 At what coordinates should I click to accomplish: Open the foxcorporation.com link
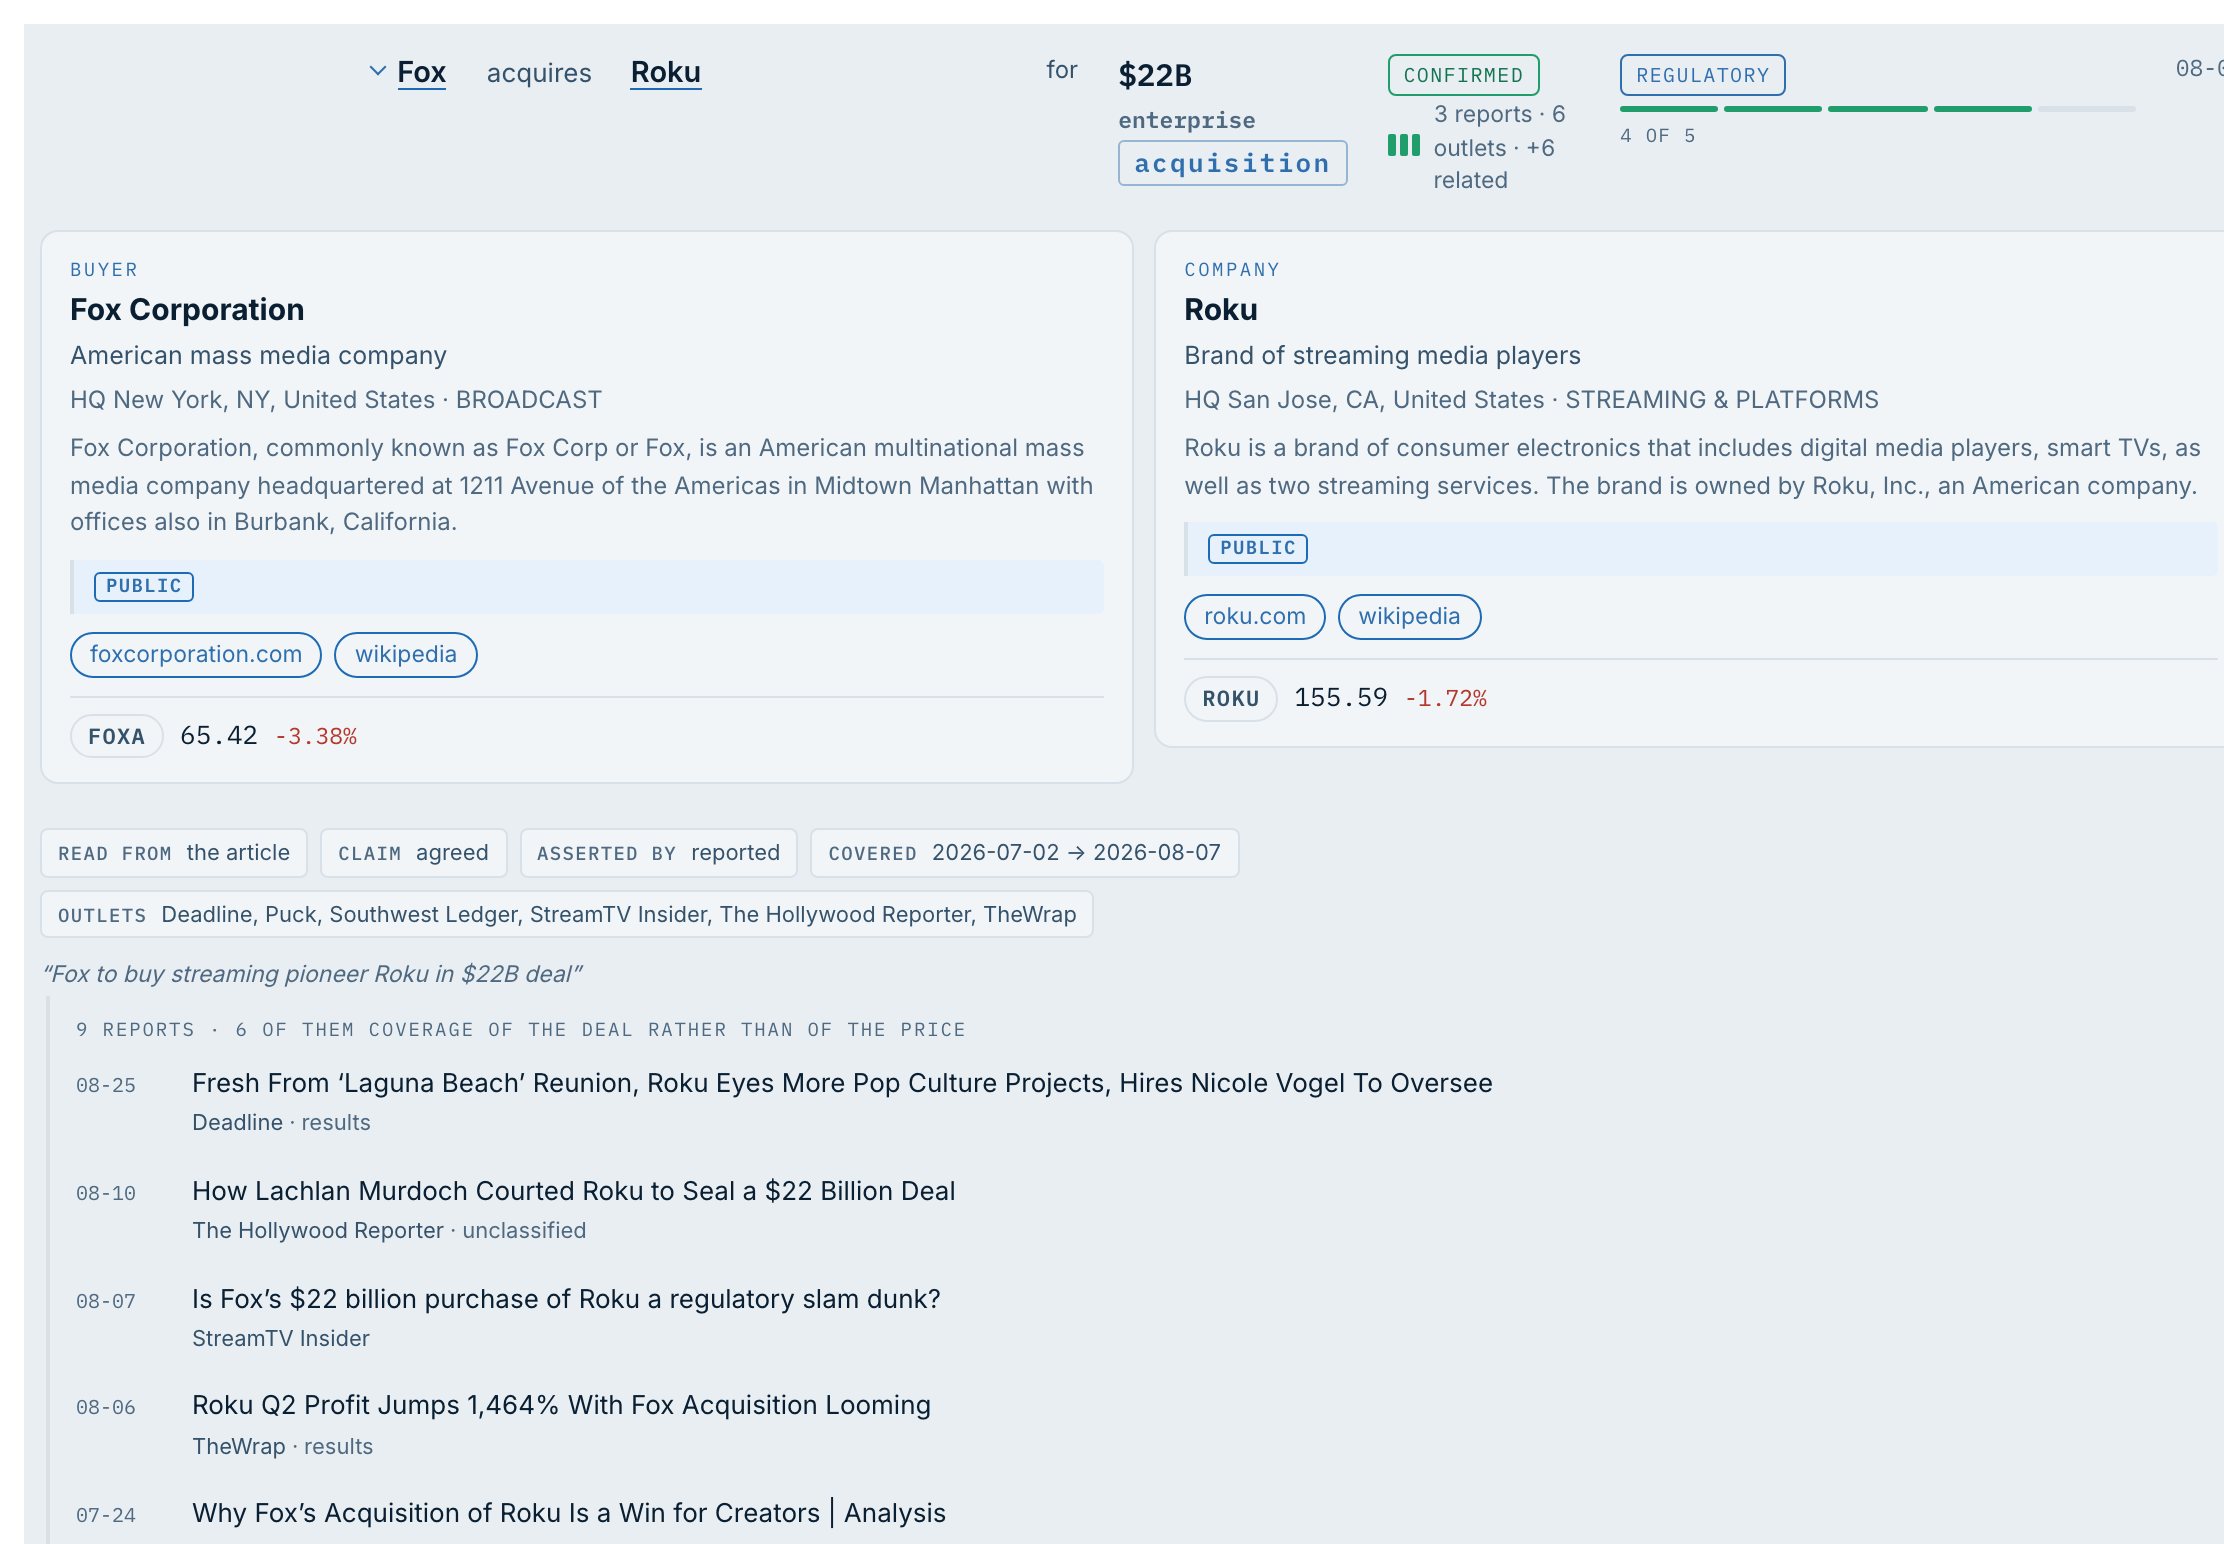click(196, 655)
